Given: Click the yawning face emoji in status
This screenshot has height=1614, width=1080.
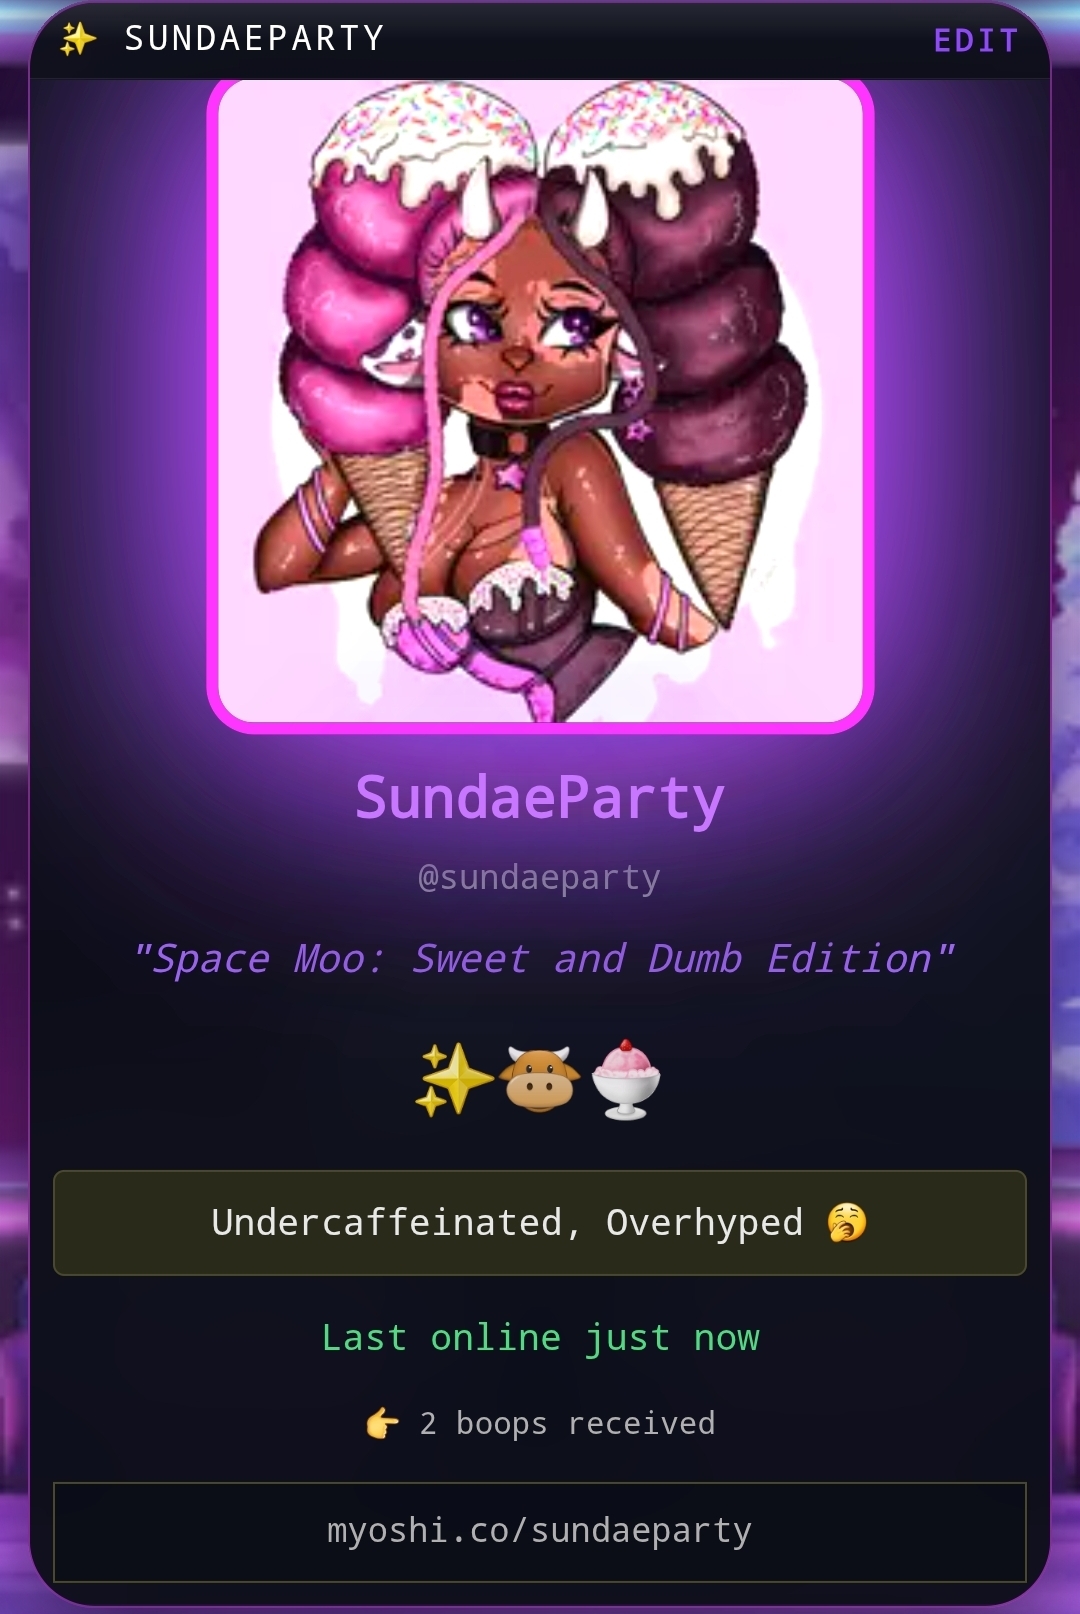Looking at the screenshot, I should point(847,1222).
